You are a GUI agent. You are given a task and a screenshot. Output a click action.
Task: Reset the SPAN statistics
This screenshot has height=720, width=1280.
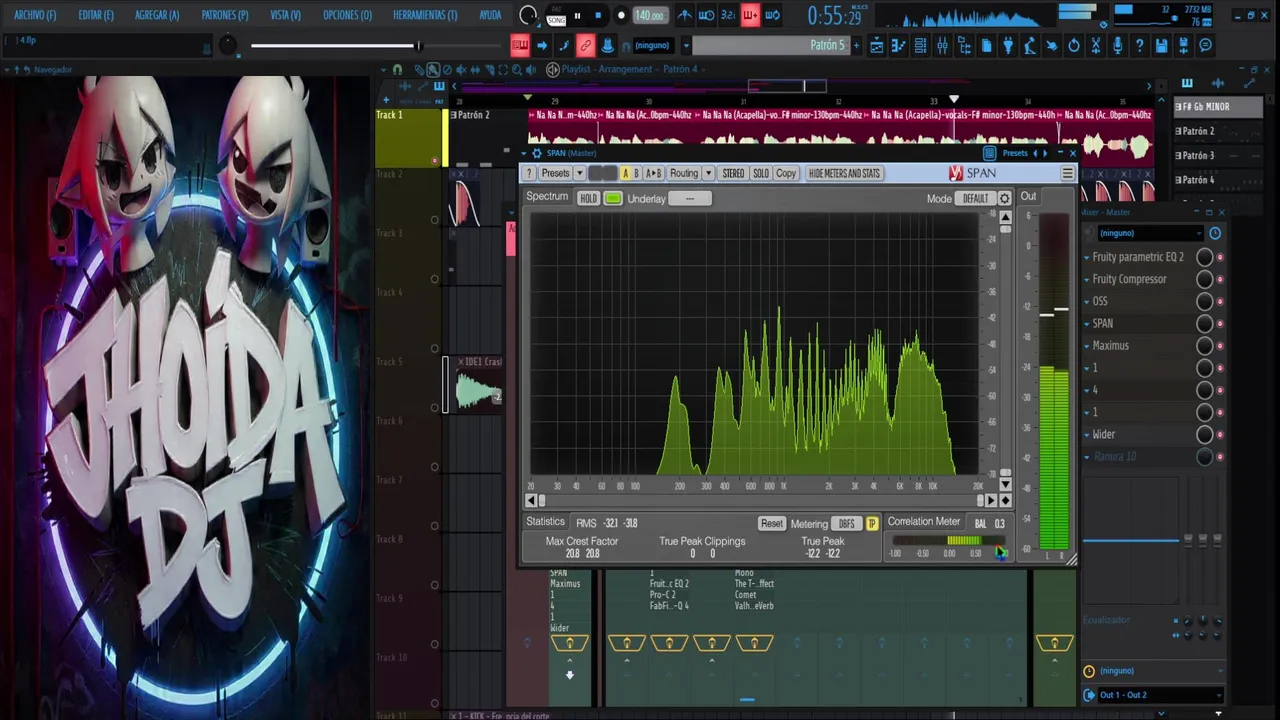click(771, 523)
